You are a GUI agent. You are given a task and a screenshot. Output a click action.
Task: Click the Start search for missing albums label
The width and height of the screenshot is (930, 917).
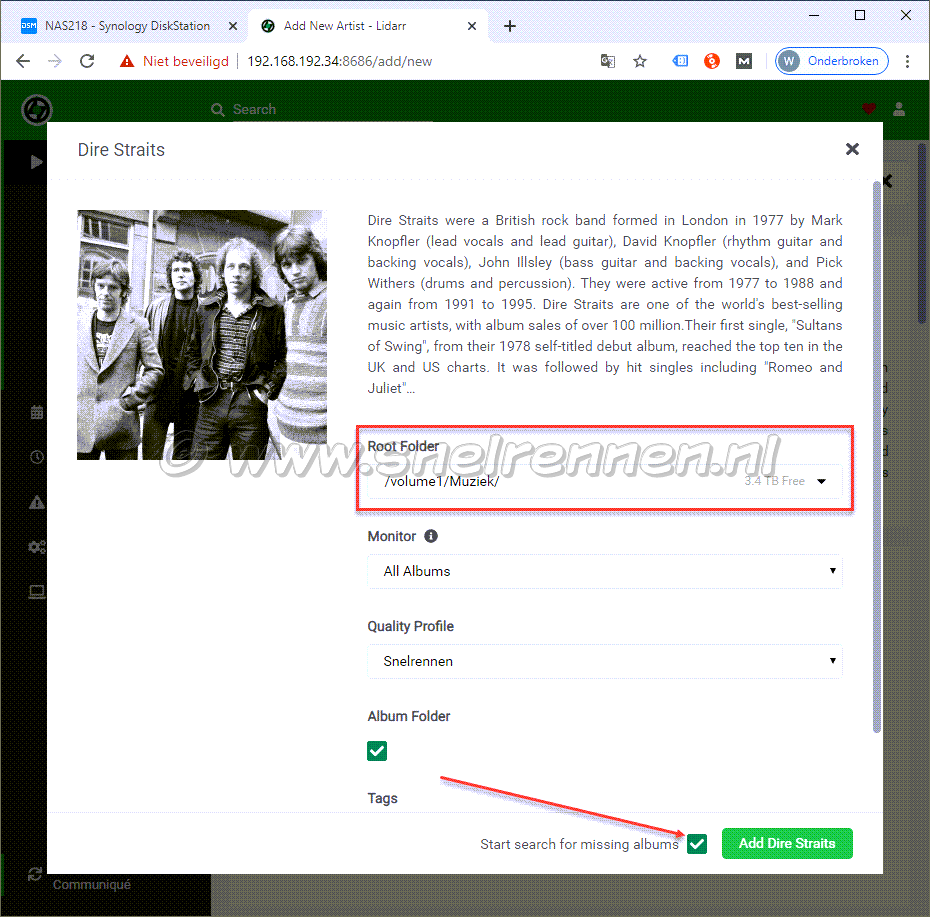tap(579, 844)
